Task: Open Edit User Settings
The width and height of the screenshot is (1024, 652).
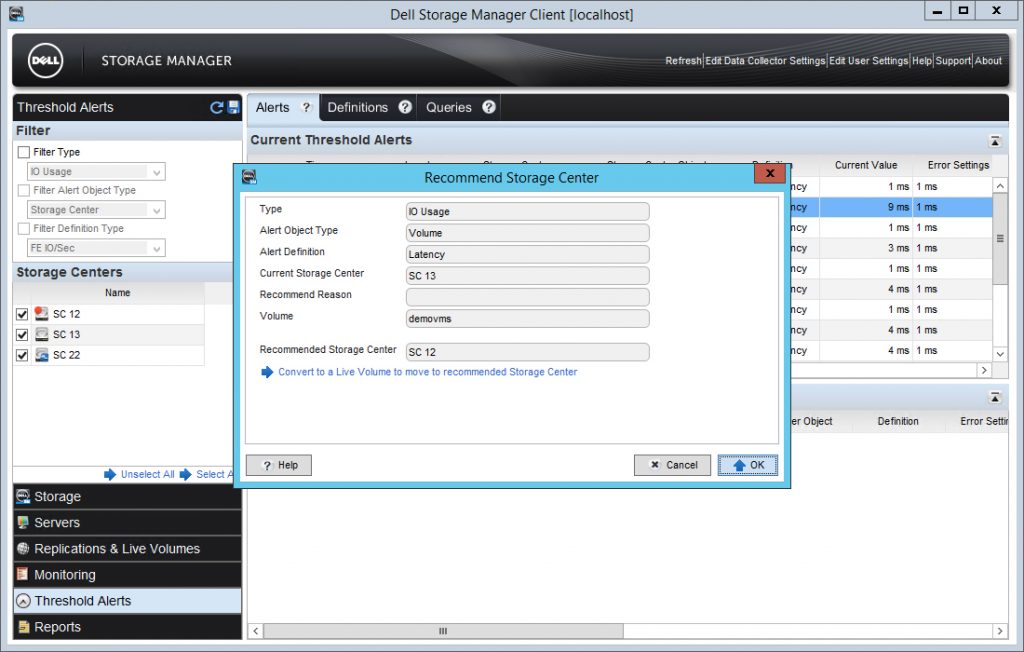Action: click(x=869, y=61)
